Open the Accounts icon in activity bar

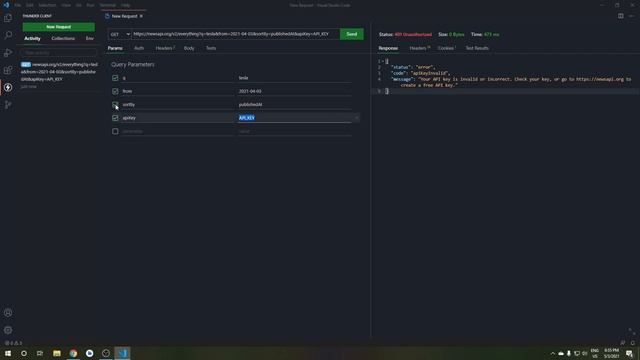click(x=8, y=313)
